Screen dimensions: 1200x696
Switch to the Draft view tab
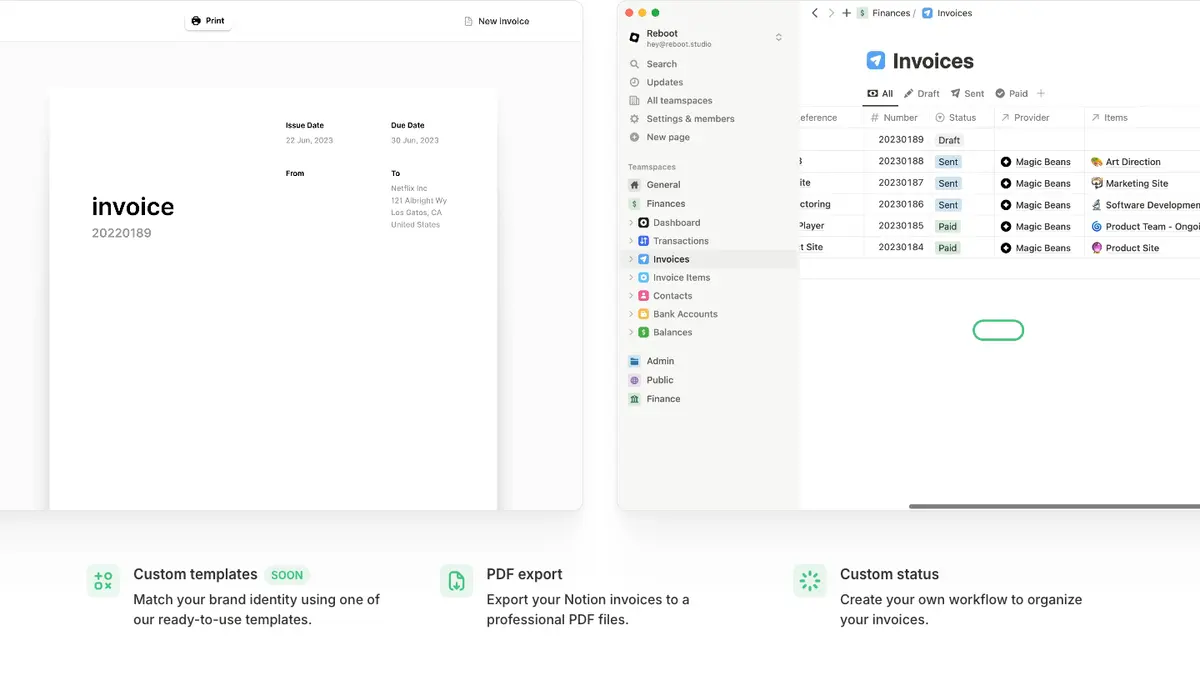pyautogui.click(x=922, y=94)
